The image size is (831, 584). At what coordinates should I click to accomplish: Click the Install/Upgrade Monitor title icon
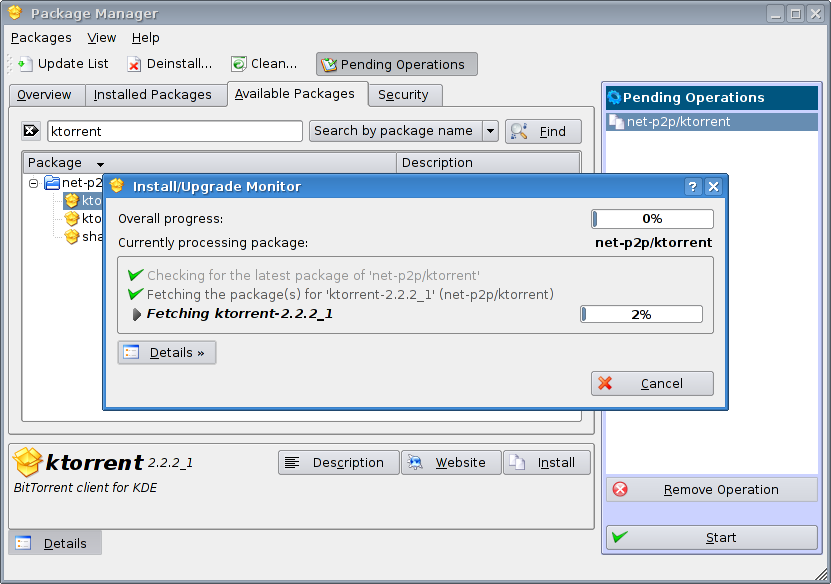tap(117, 186)
